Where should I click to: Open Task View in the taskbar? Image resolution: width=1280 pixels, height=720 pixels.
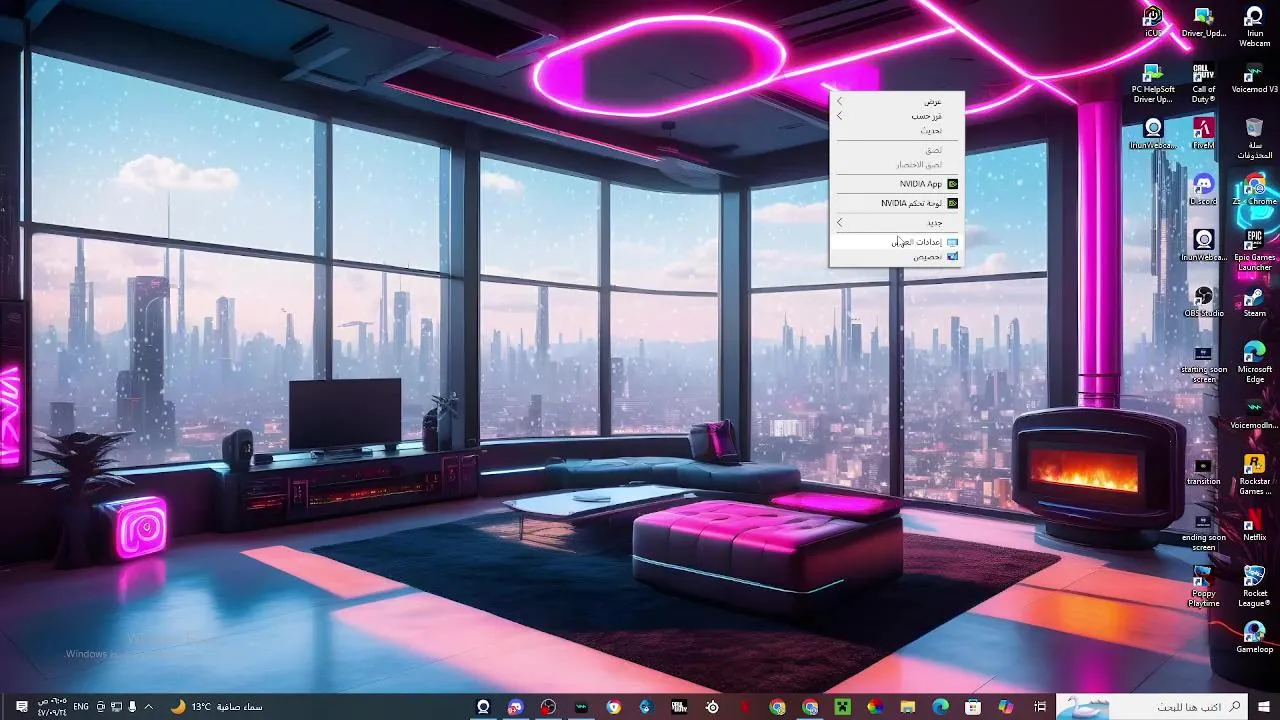[x=1039, y=707]
